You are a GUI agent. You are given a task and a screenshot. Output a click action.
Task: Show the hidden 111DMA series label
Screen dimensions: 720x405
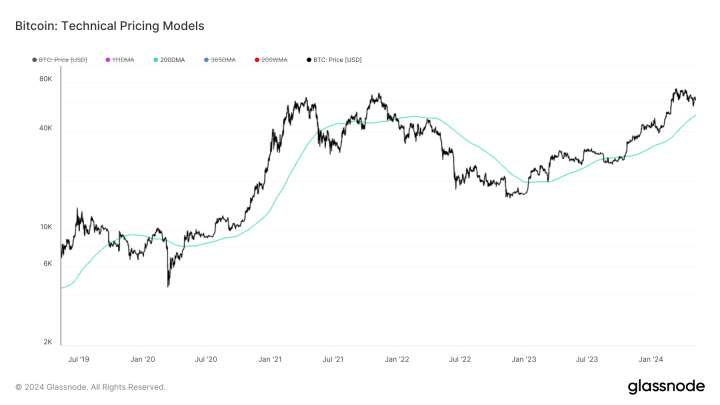pyautogui.click(x=123, y=60)
